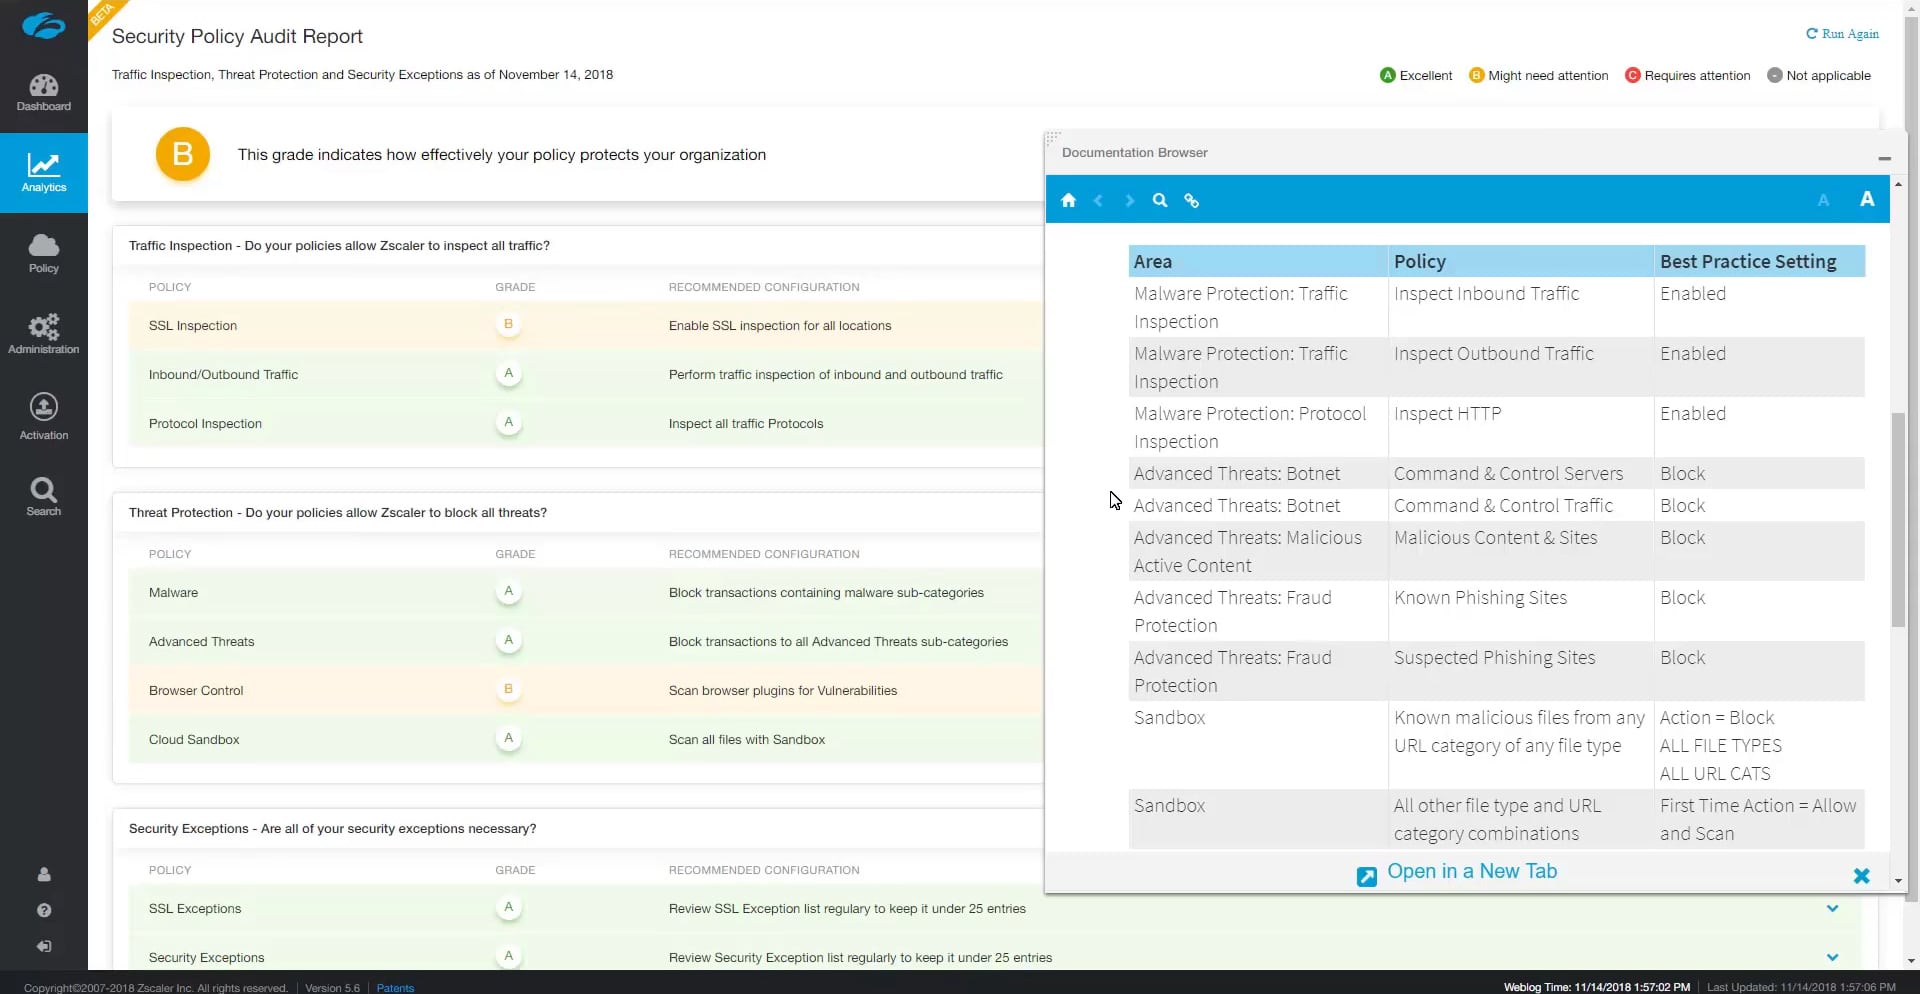This screenshot has height=994, width=1920.
Task: Select the Browser Control policy row
Action: [x=586, y=691]
